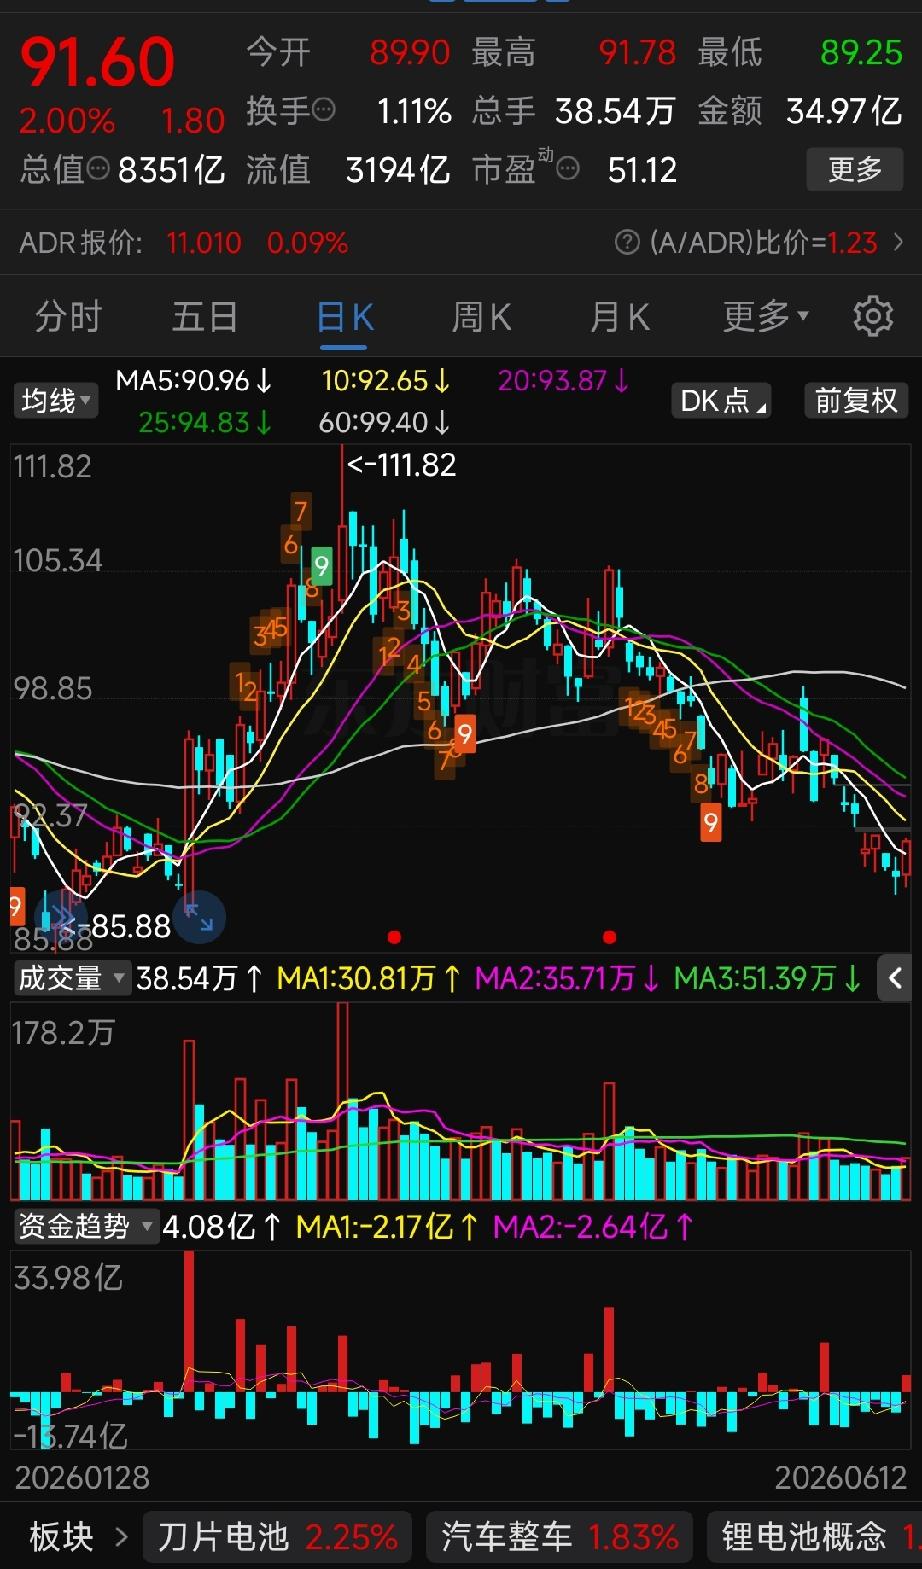Tap volume MA3:51.39万 label

click(767, 977)
